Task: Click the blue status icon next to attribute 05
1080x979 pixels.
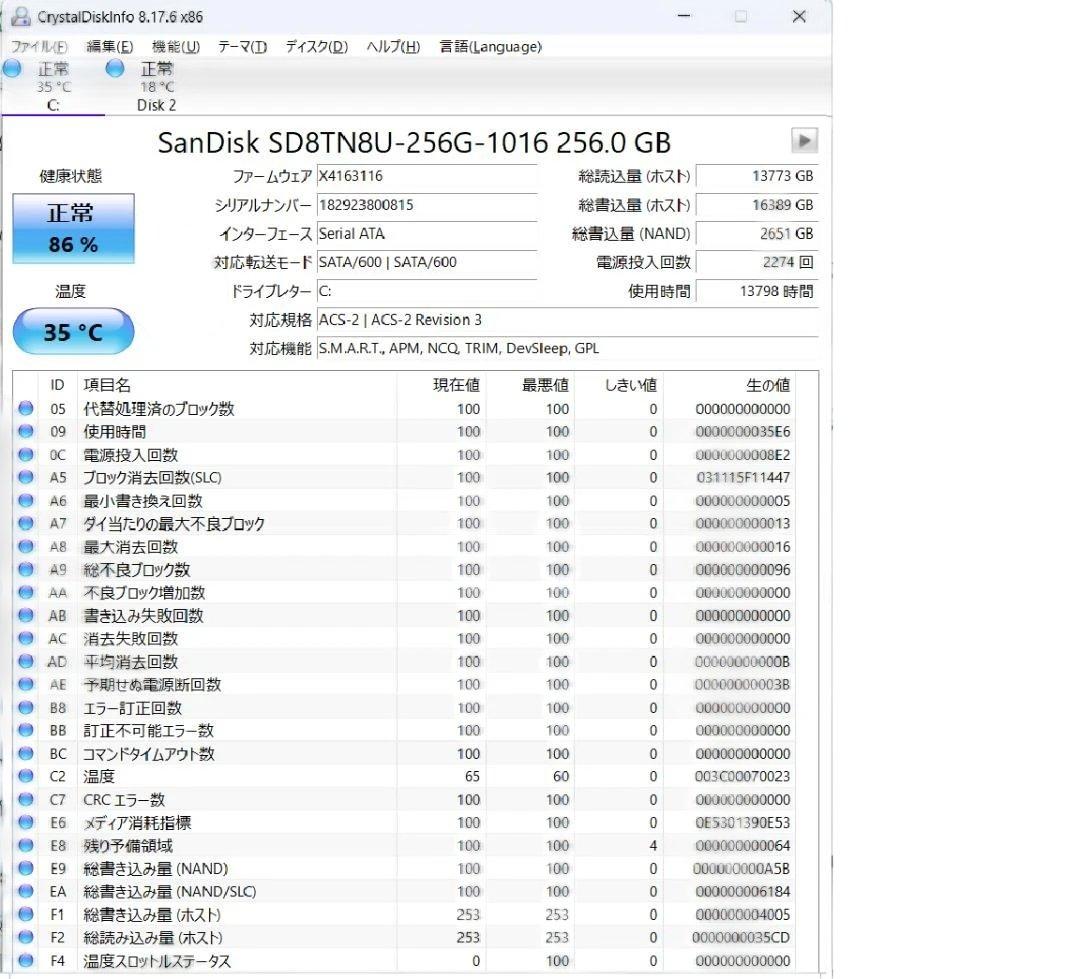Action: [x=25, y=409]
